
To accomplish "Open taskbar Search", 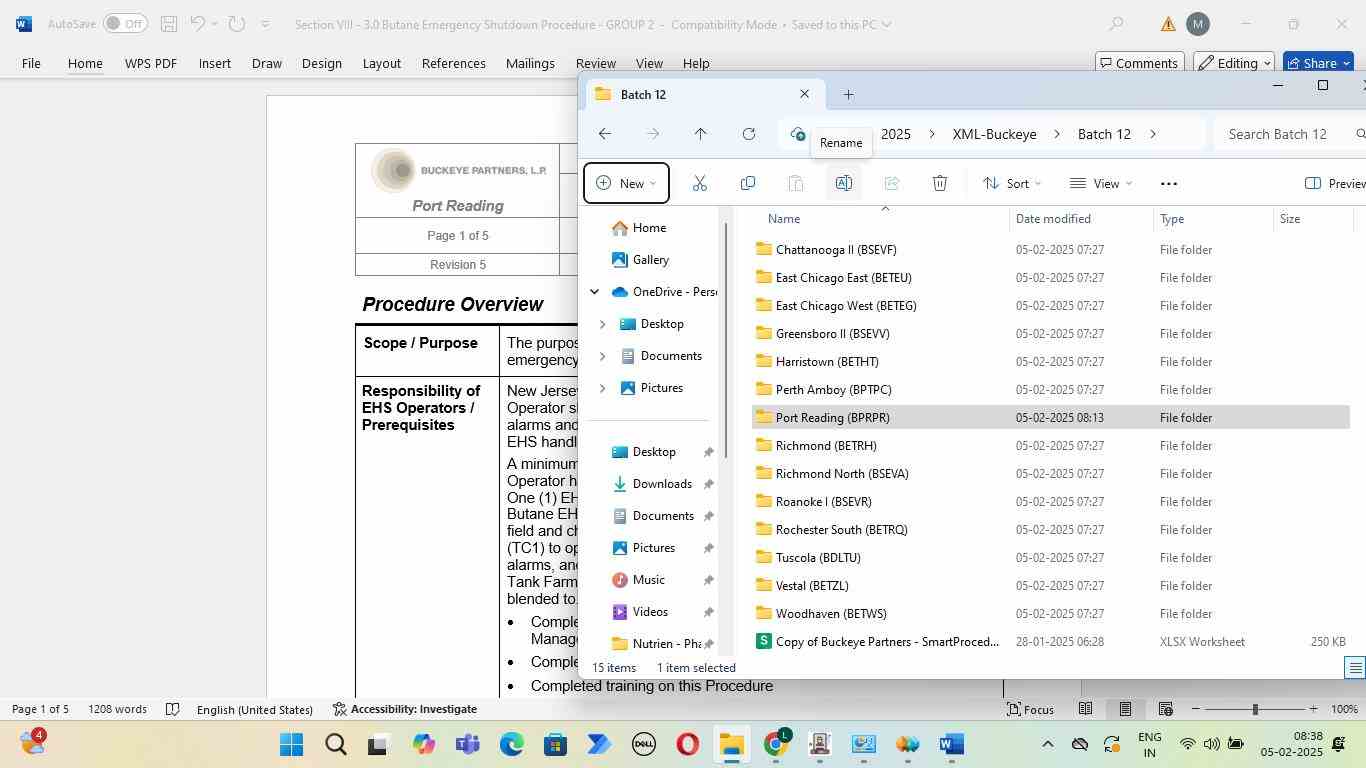I will pos(335,744).
